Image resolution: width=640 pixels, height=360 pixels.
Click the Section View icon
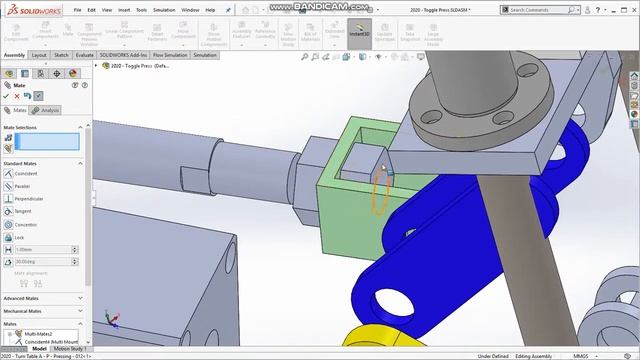click(336, 57)
